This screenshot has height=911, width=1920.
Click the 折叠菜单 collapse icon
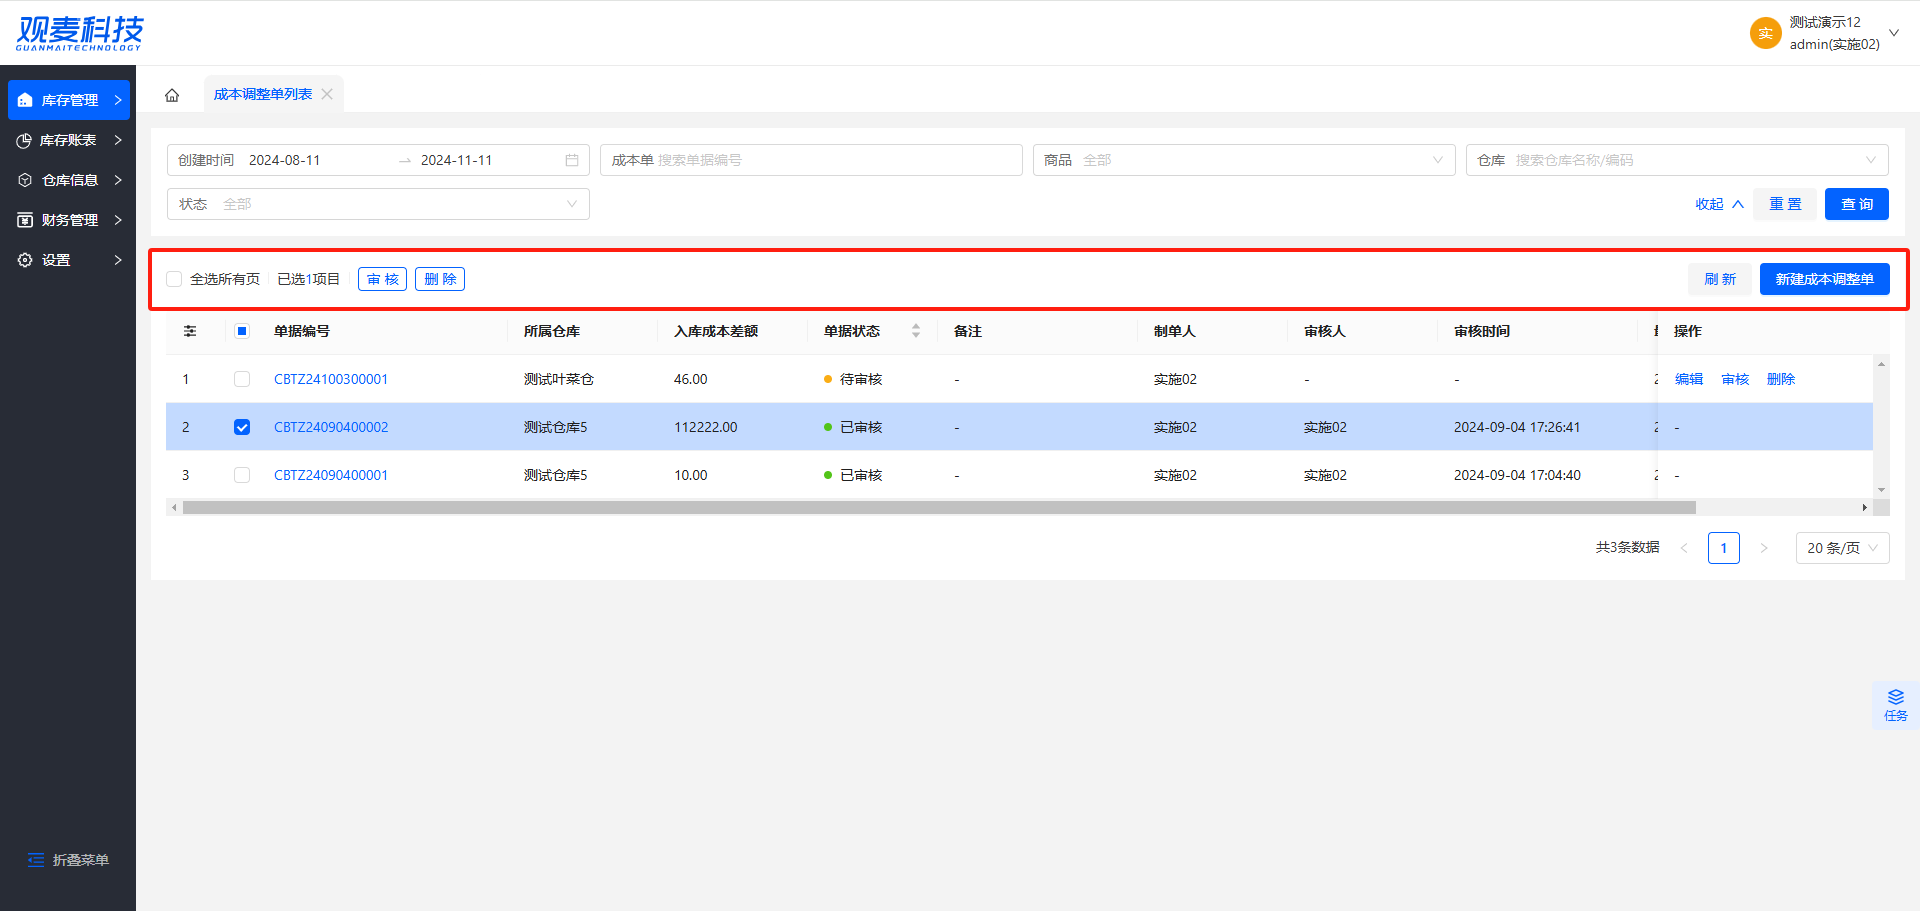36,860
